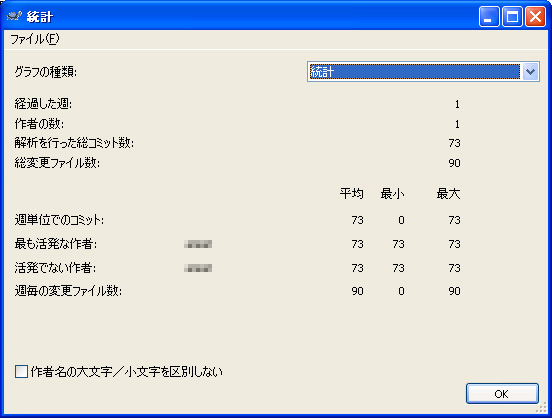
Task: Minimize the 統計 window
Action: pos(489,17)
